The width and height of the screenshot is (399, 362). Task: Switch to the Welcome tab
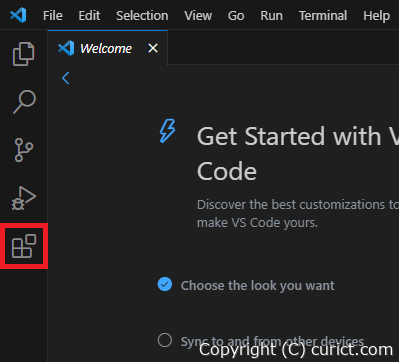107,48
